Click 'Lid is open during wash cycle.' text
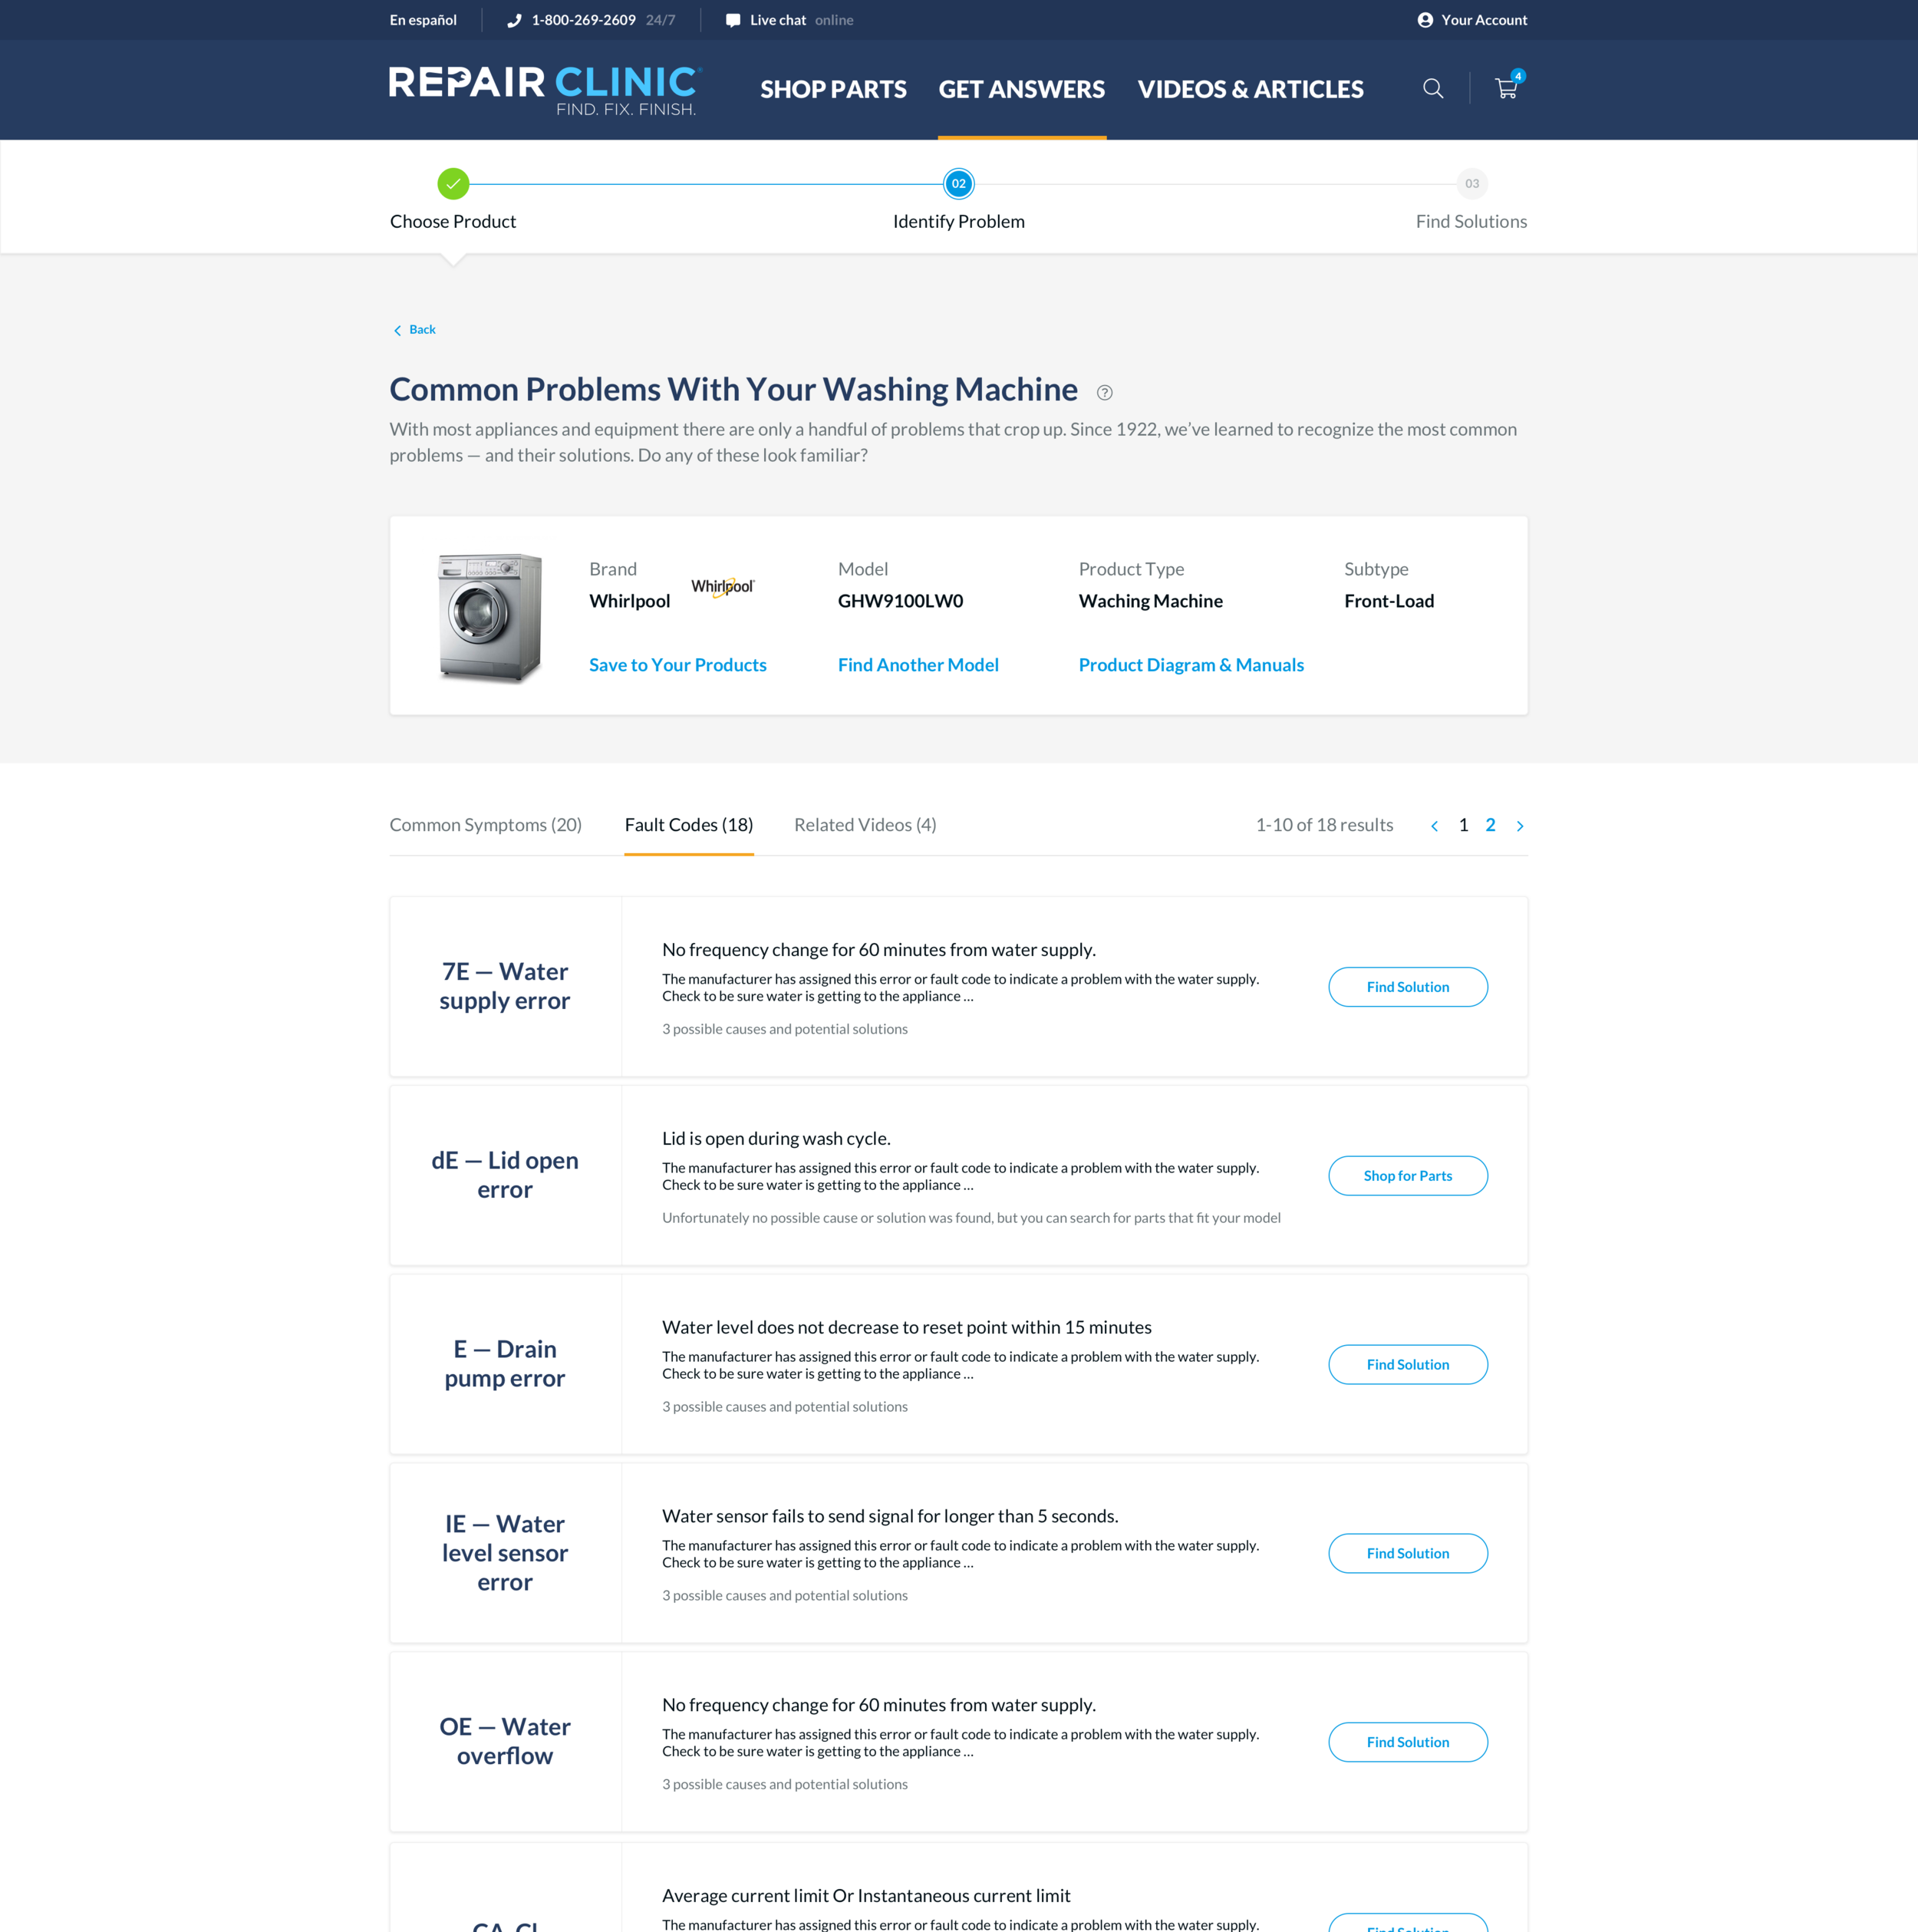The width and height of the screenshot is (1918, 1932). [x=776, y=1139]
